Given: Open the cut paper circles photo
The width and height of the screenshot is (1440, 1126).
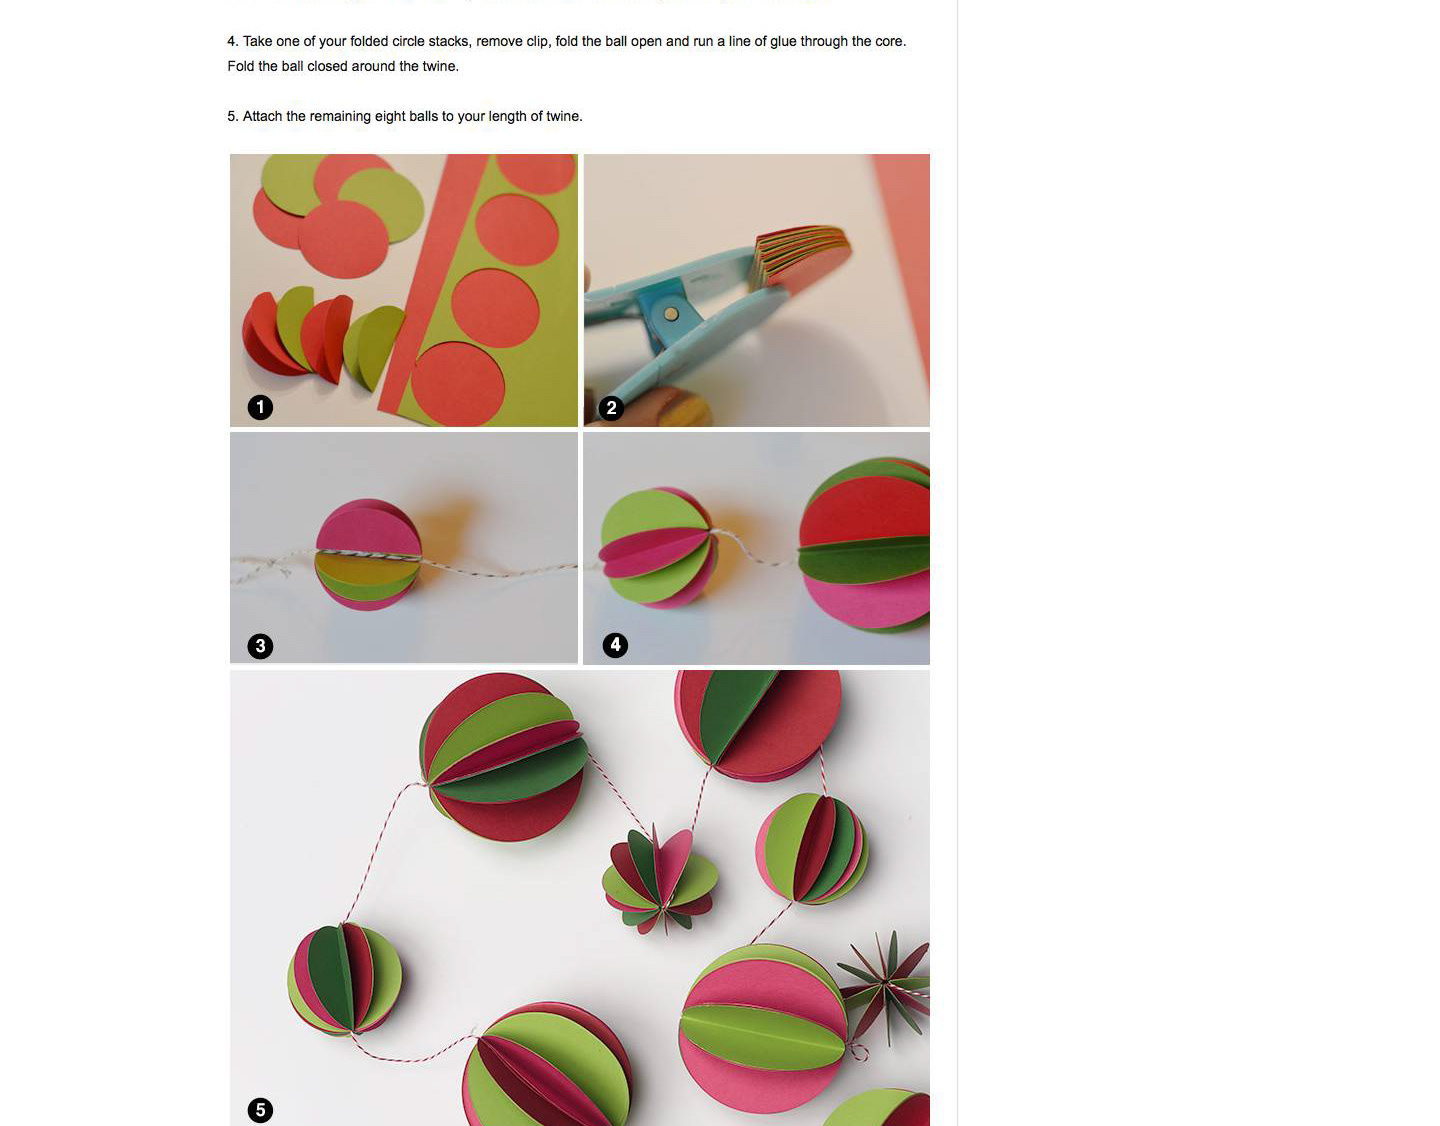Looking at the screenshot, I should [x=404, y=290].
